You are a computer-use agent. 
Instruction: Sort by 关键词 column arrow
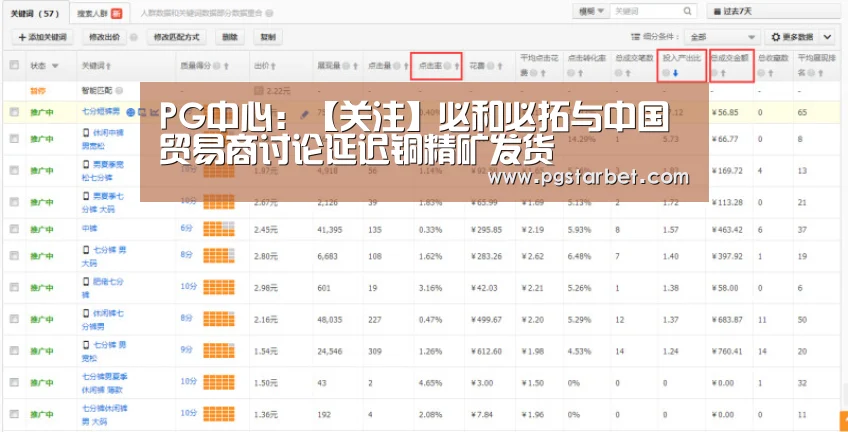coord(109,66)
